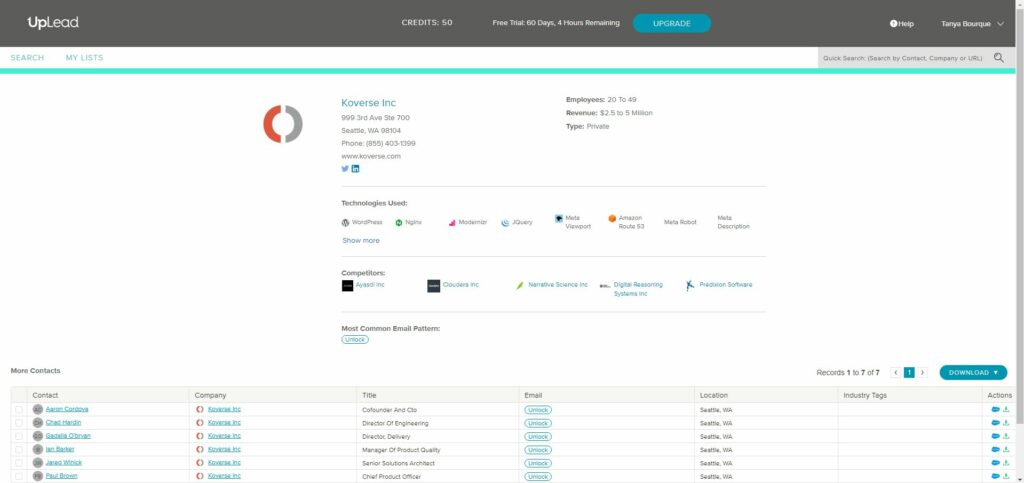
Task: Click the 'Manager Of Product Quality' cell
Action: (401, 450)
